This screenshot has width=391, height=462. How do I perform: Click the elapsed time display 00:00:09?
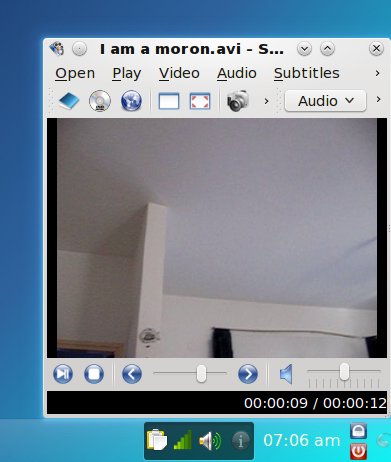276,403
